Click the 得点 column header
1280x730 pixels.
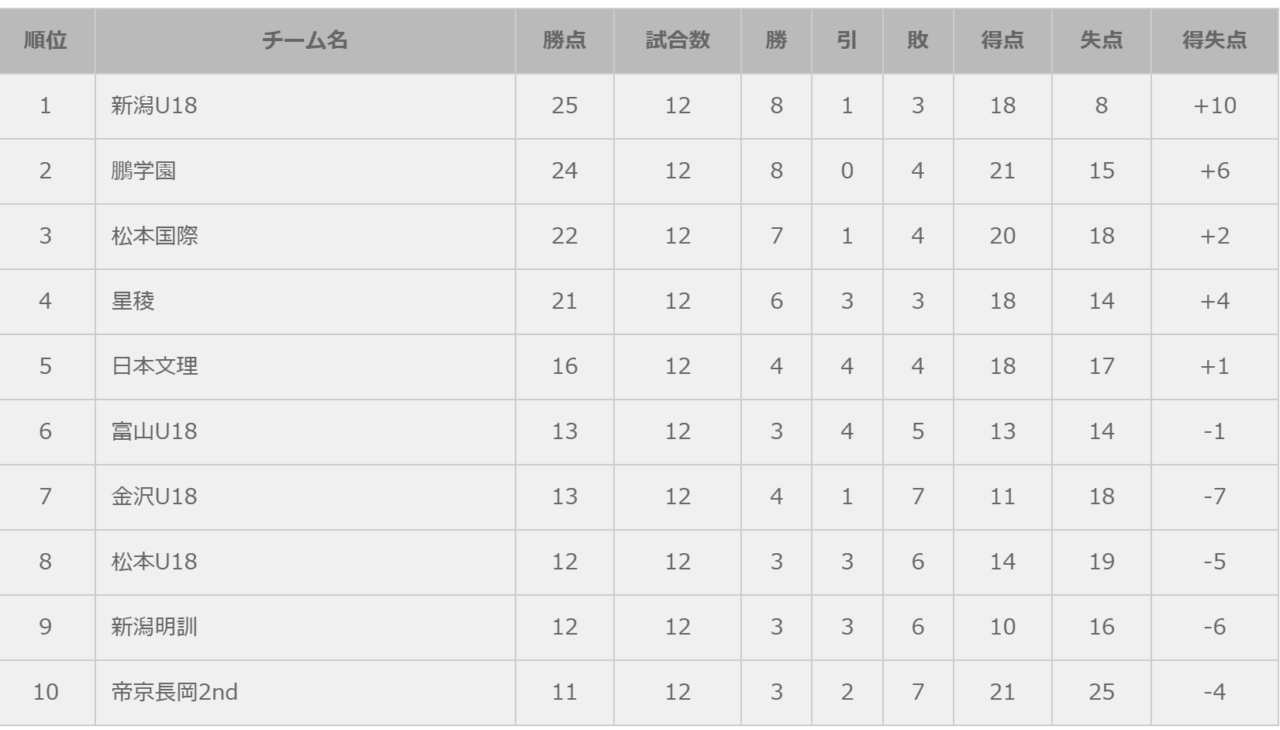point(1002,41)
